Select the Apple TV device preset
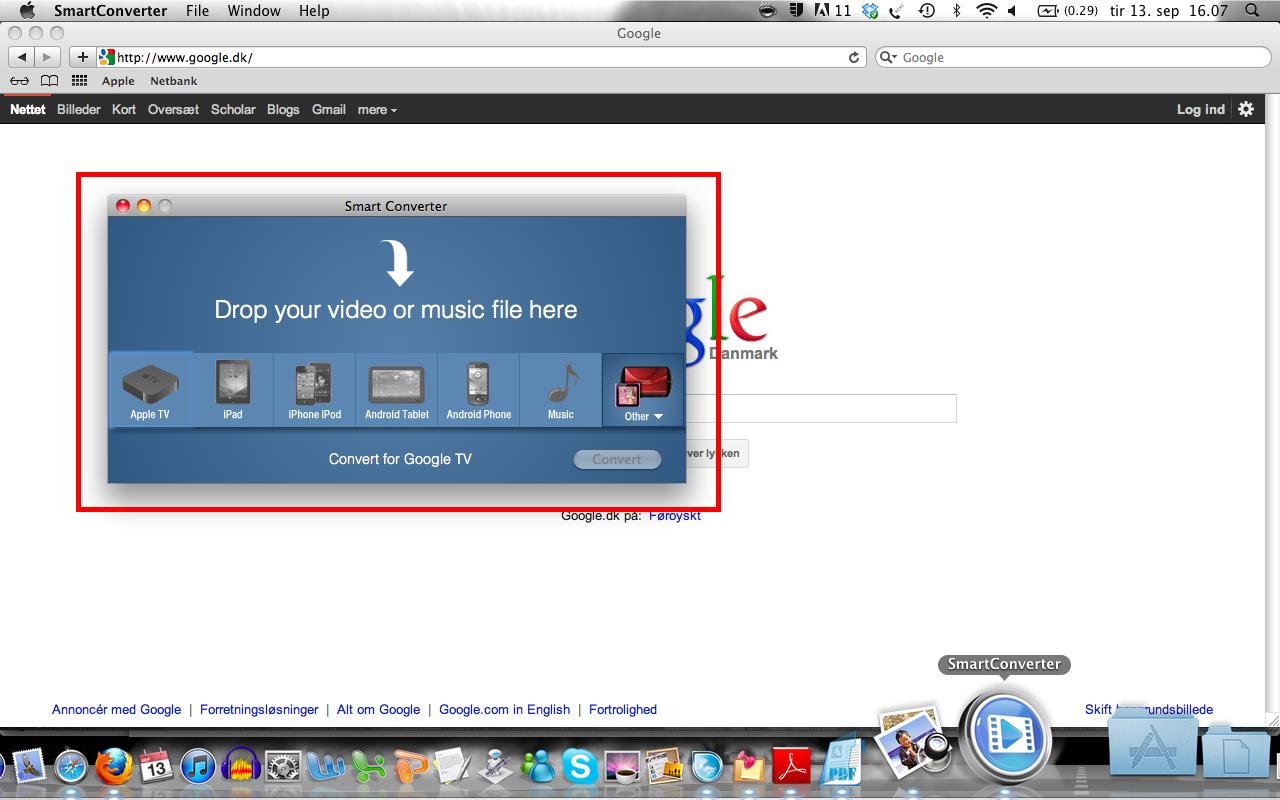1280x800 pixels. pos(150,390)
